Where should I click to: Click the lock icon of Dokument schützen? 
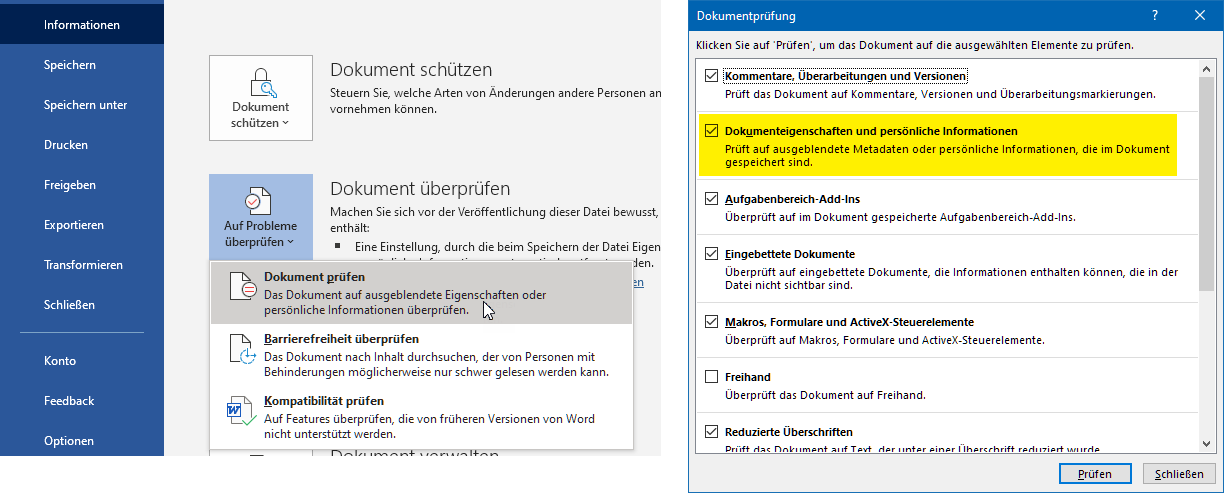[261, 82]
